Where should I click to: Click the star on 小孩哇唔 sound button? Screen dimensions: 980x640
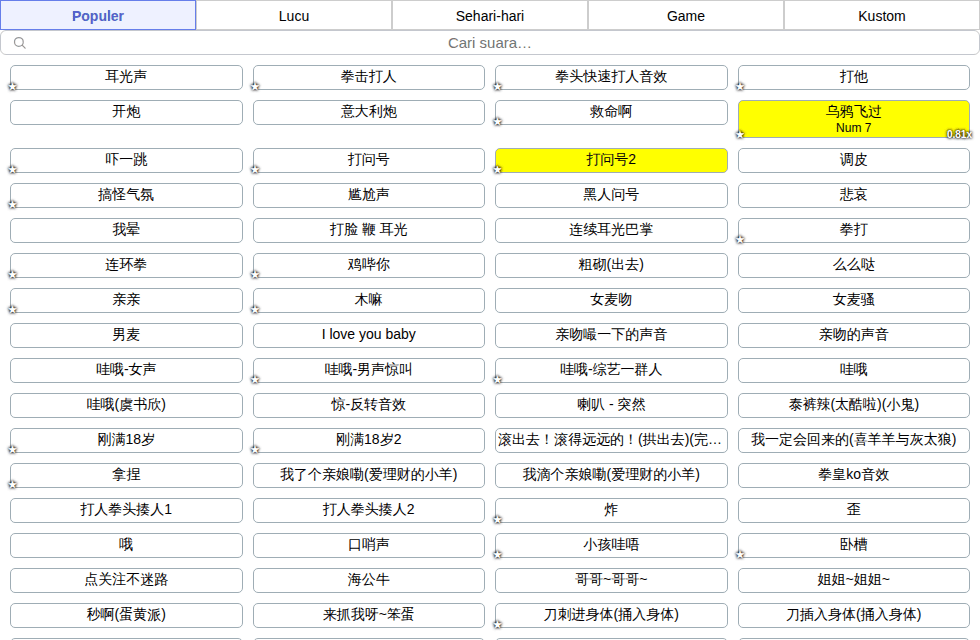[498, 554]
